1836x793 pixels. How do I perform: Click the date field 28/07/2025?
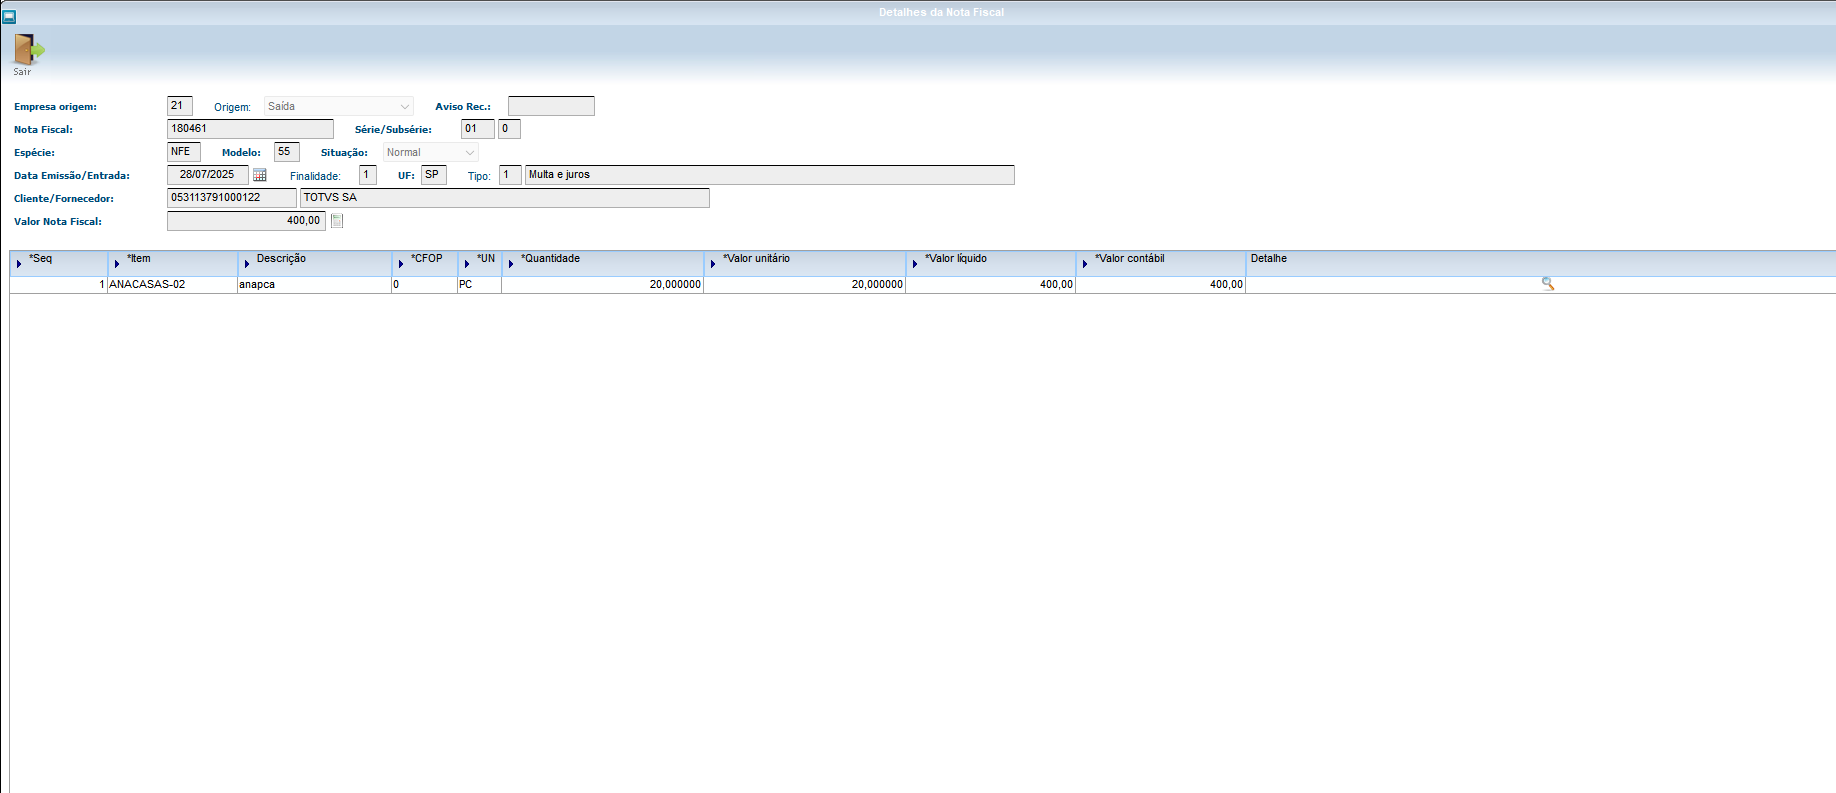[x=208, y=175]
